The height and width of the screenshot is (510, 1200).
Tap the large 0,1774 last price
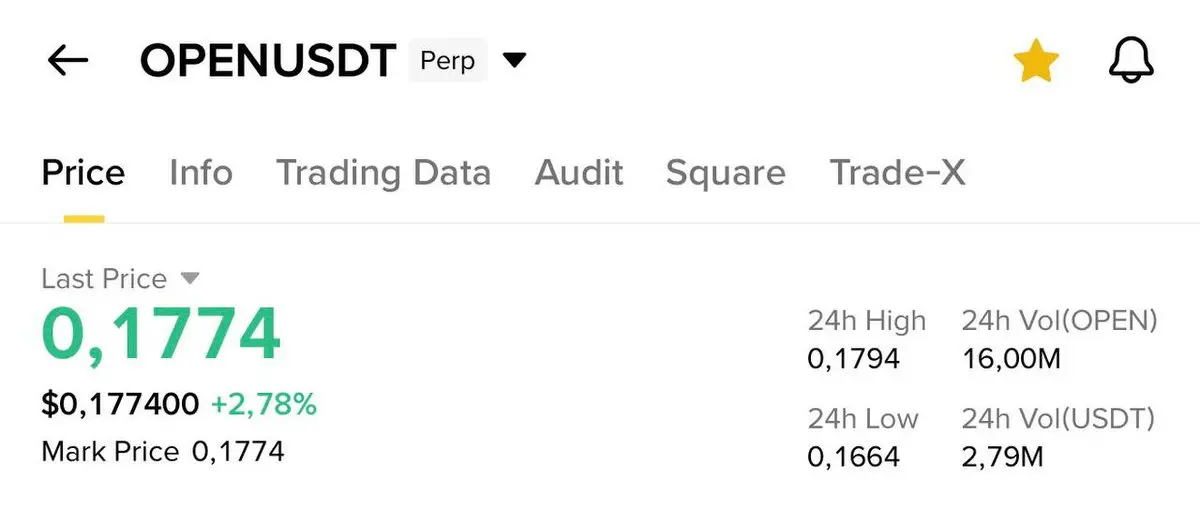click(x=161, y=335)
